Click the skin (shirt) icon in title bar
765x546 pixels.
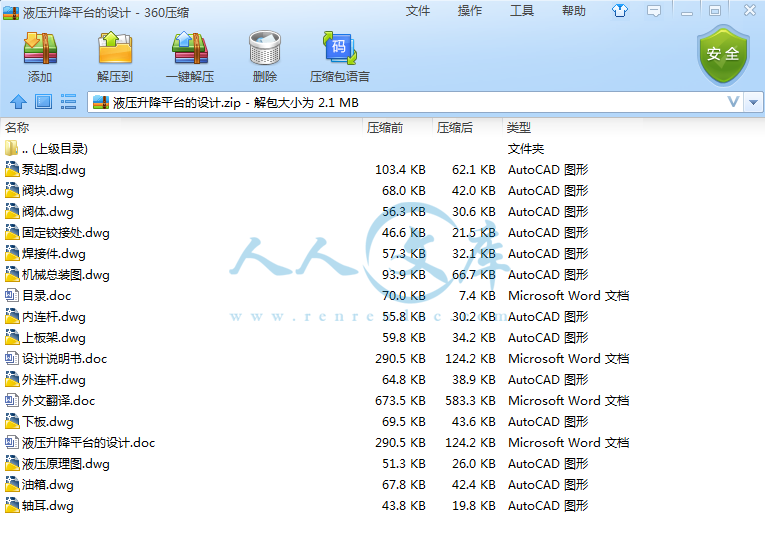(x=620, y=11)
